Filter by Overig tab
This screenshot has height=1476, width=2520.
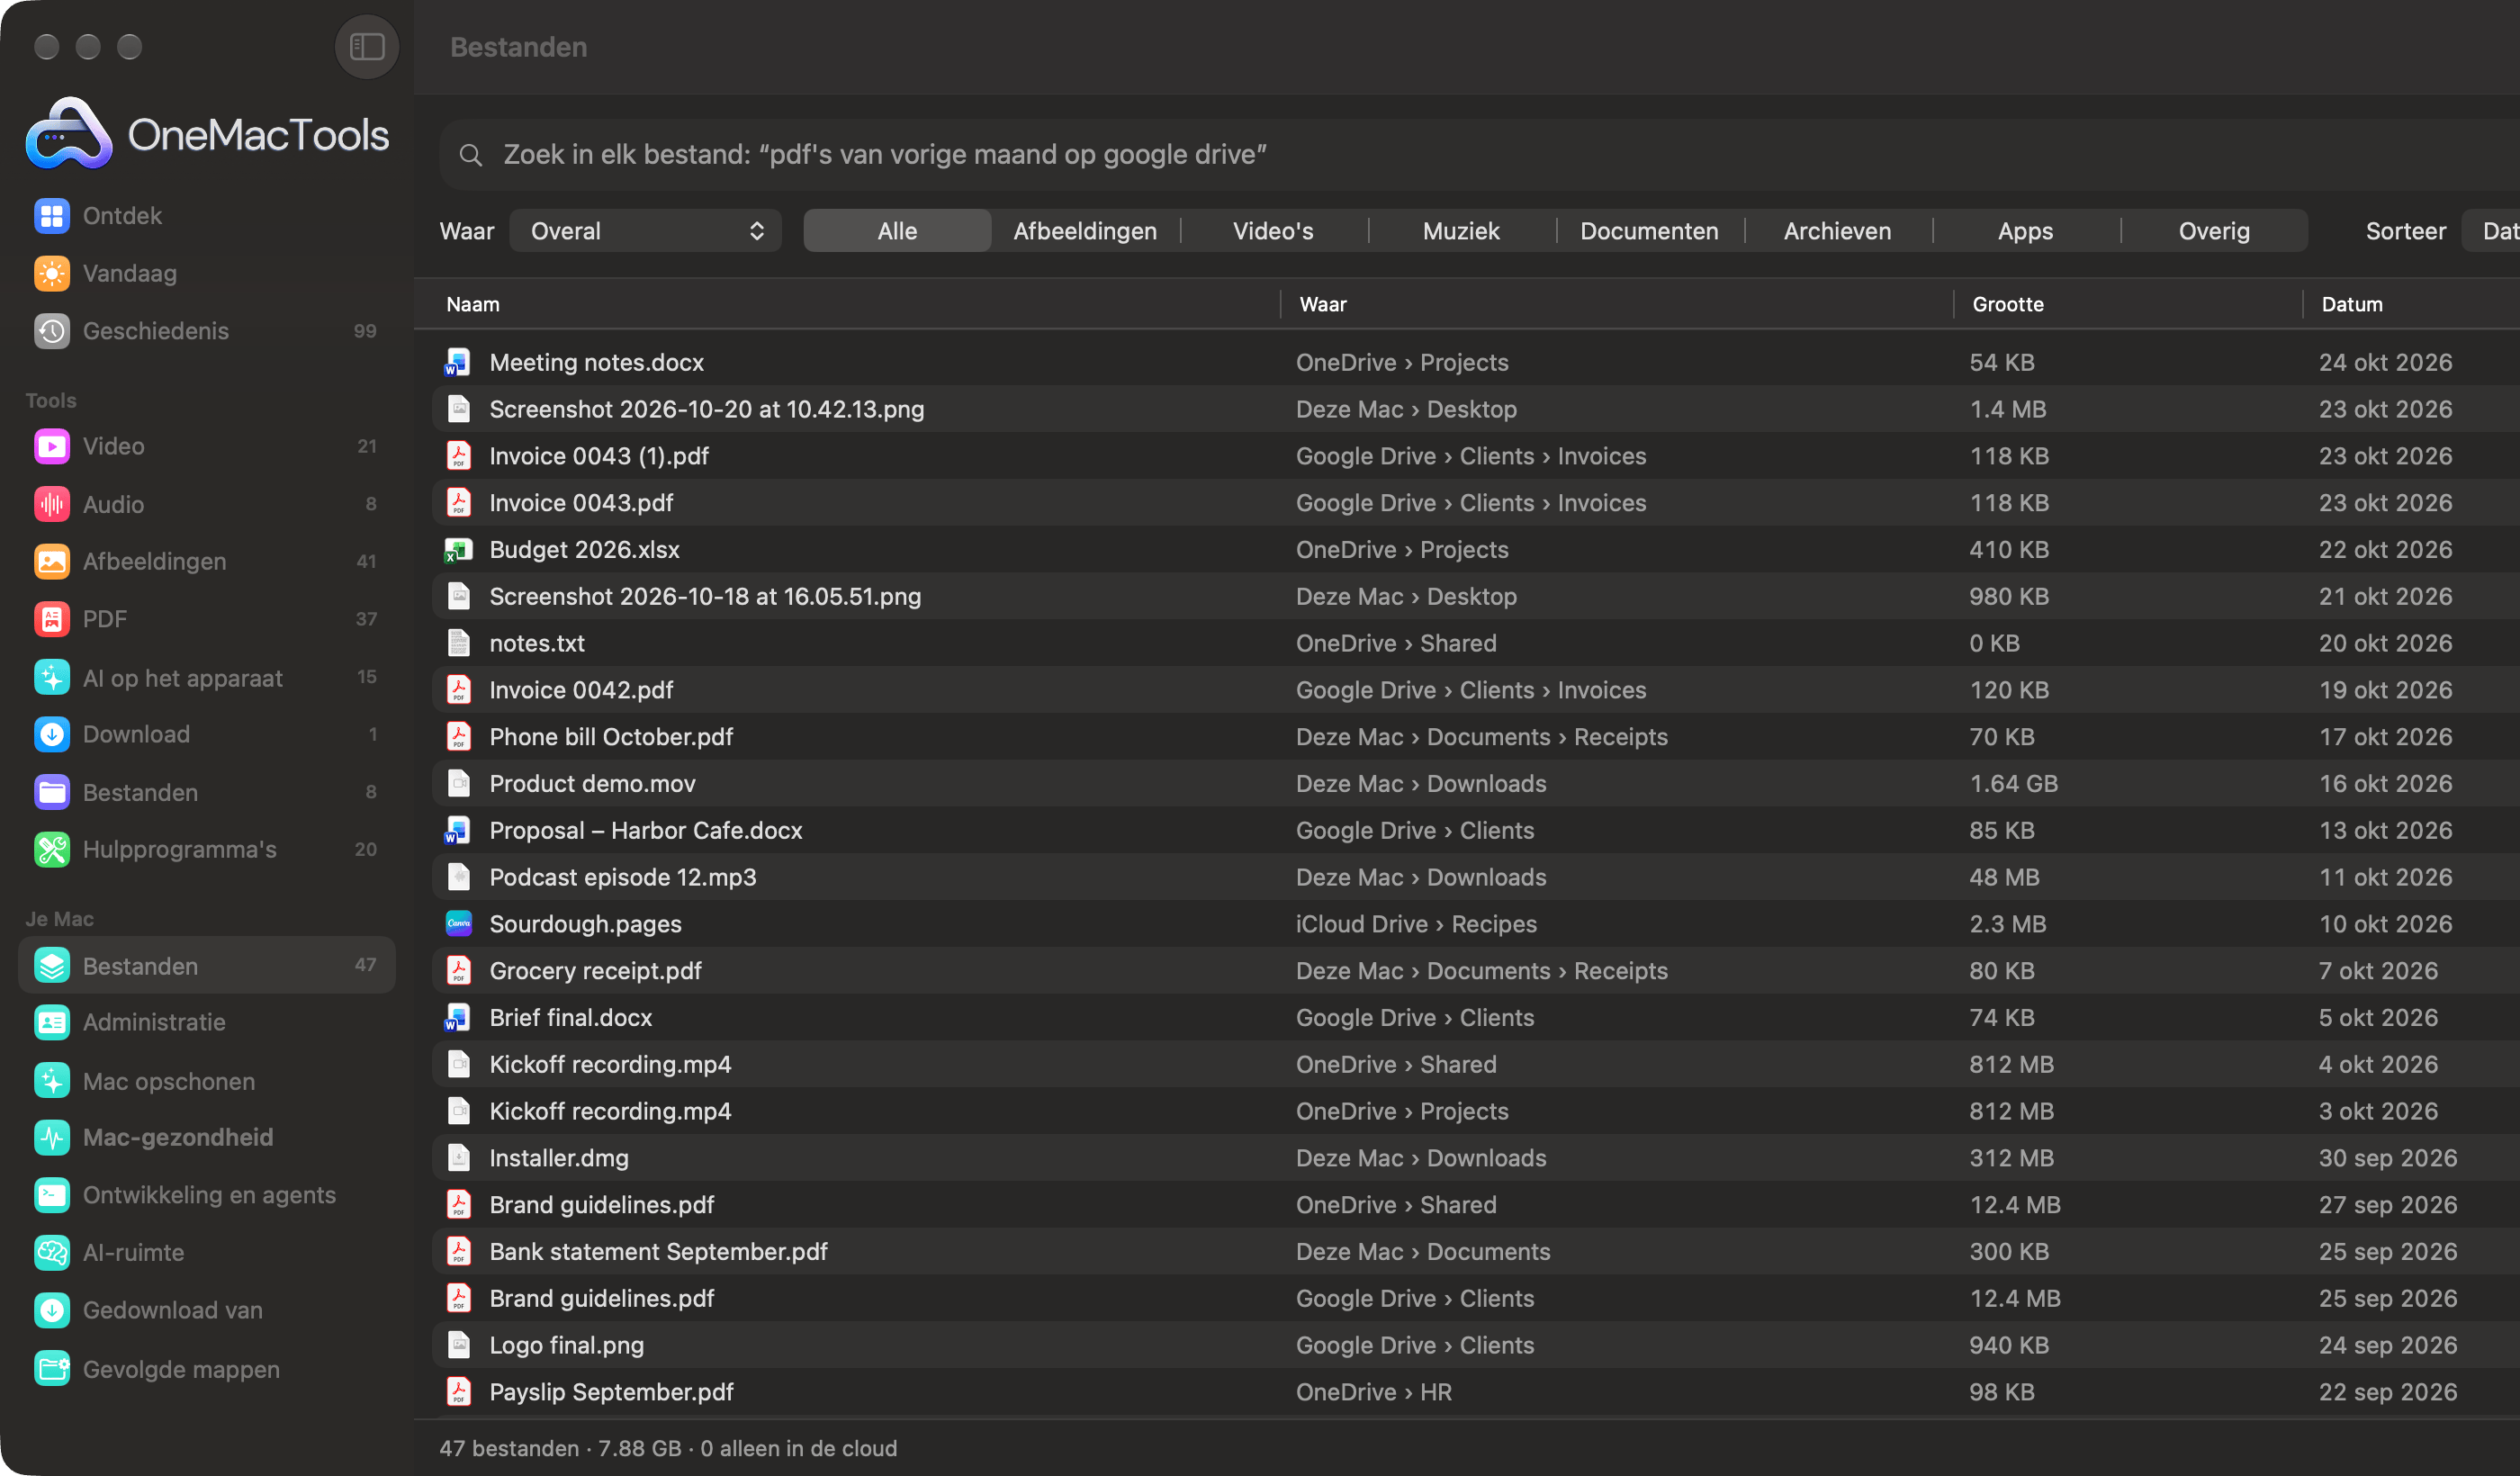point(2214,231)
